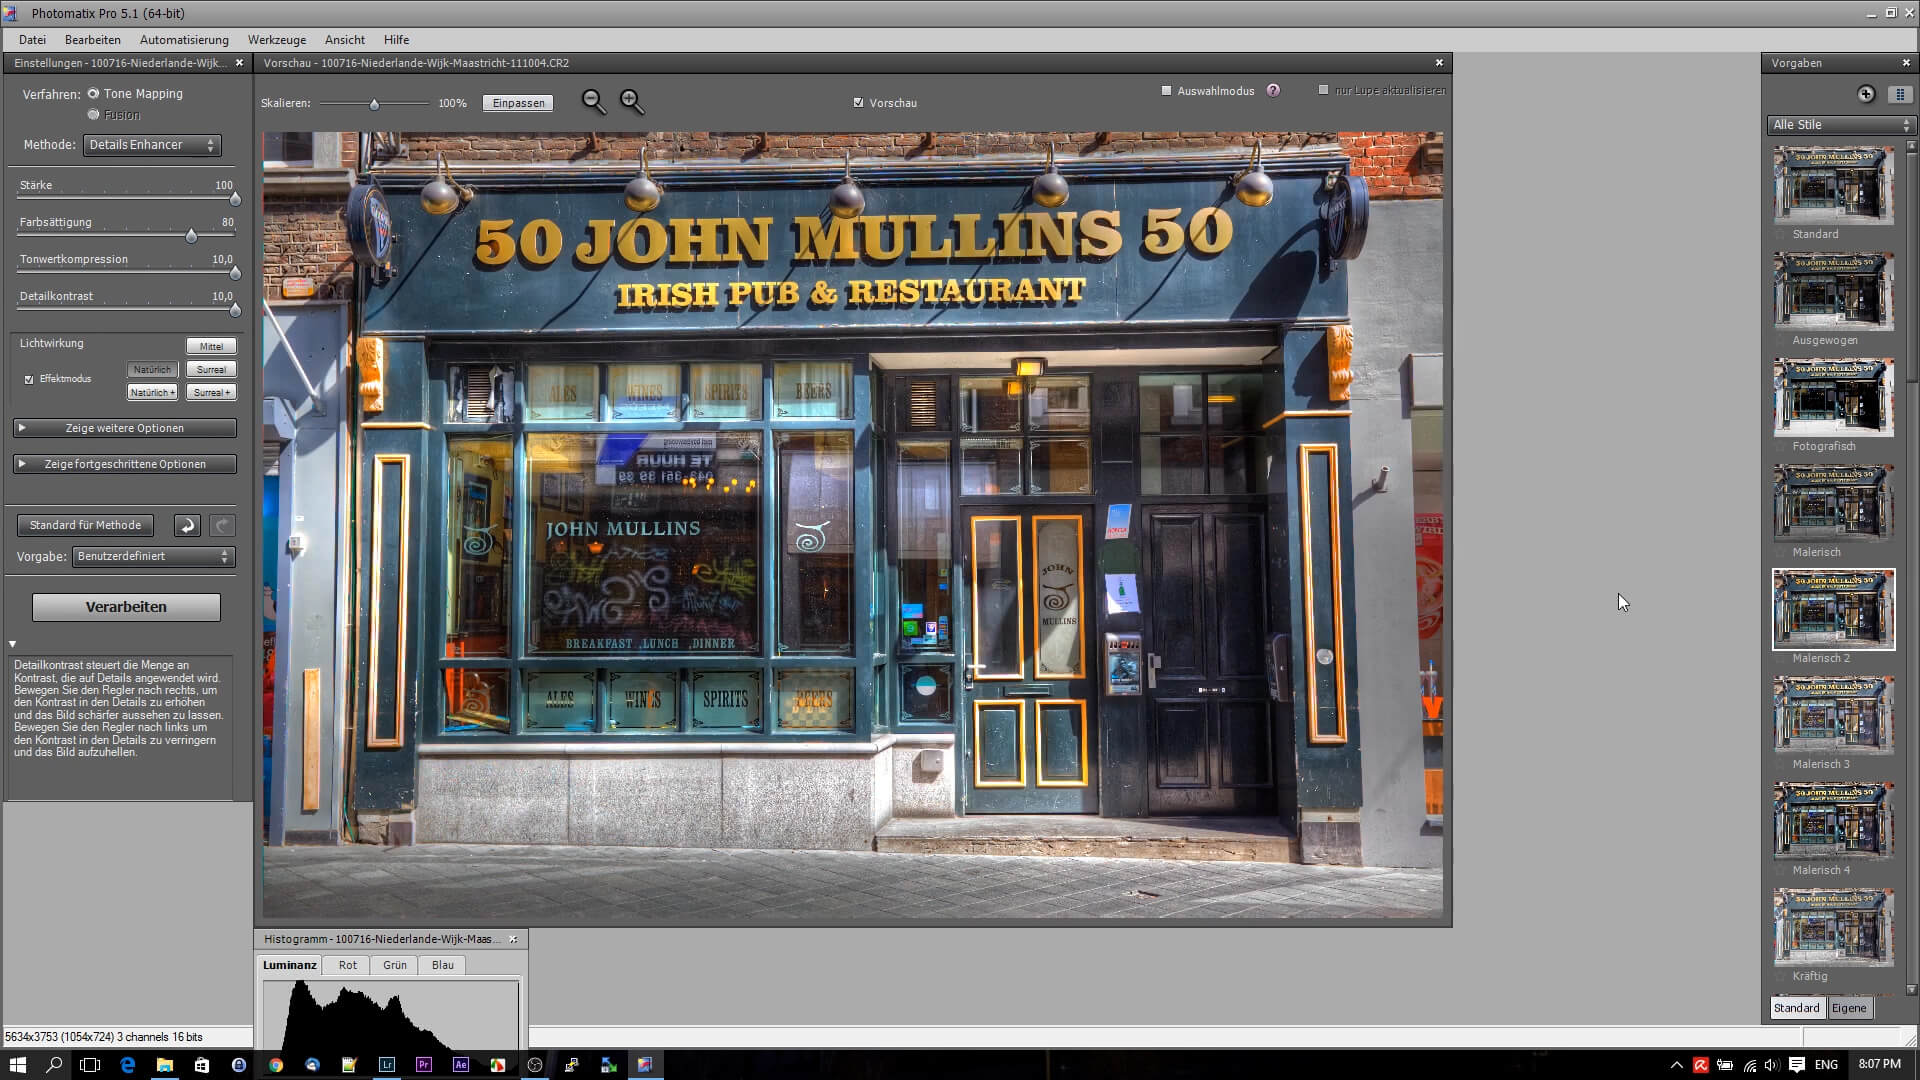
Task: Open Task View on the taskbar
Action: pos(90,1065)
